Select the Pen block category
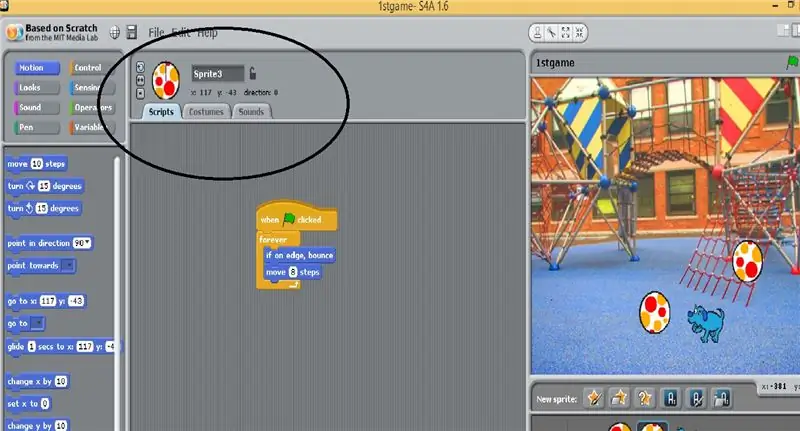The image size is (800, 431). pos(37,128)
